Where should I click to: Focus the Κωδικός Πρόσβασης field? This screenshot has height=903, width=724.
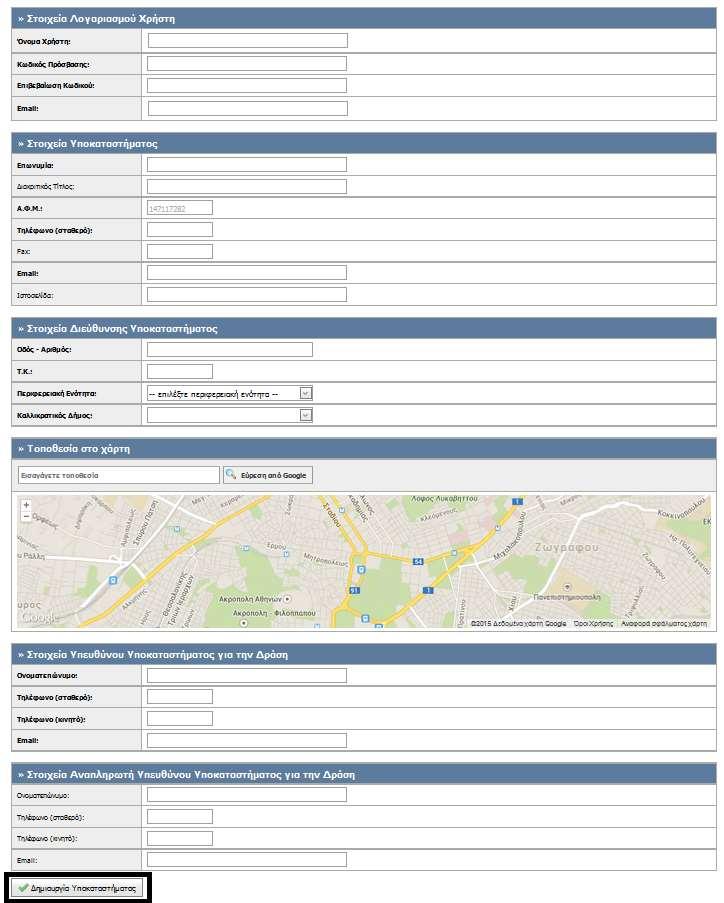tap(247, 63)
